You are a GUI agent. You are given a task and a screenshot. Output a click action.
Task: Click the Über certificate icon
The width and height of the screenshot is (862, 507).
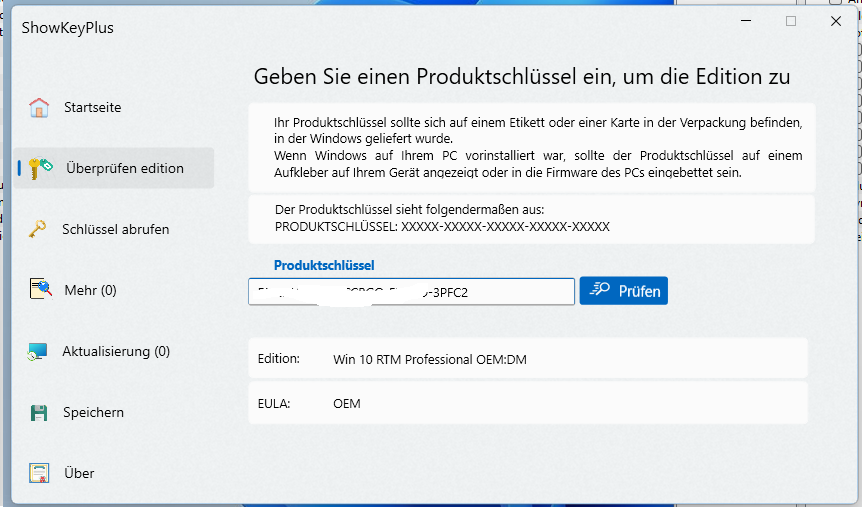[39, 473]
